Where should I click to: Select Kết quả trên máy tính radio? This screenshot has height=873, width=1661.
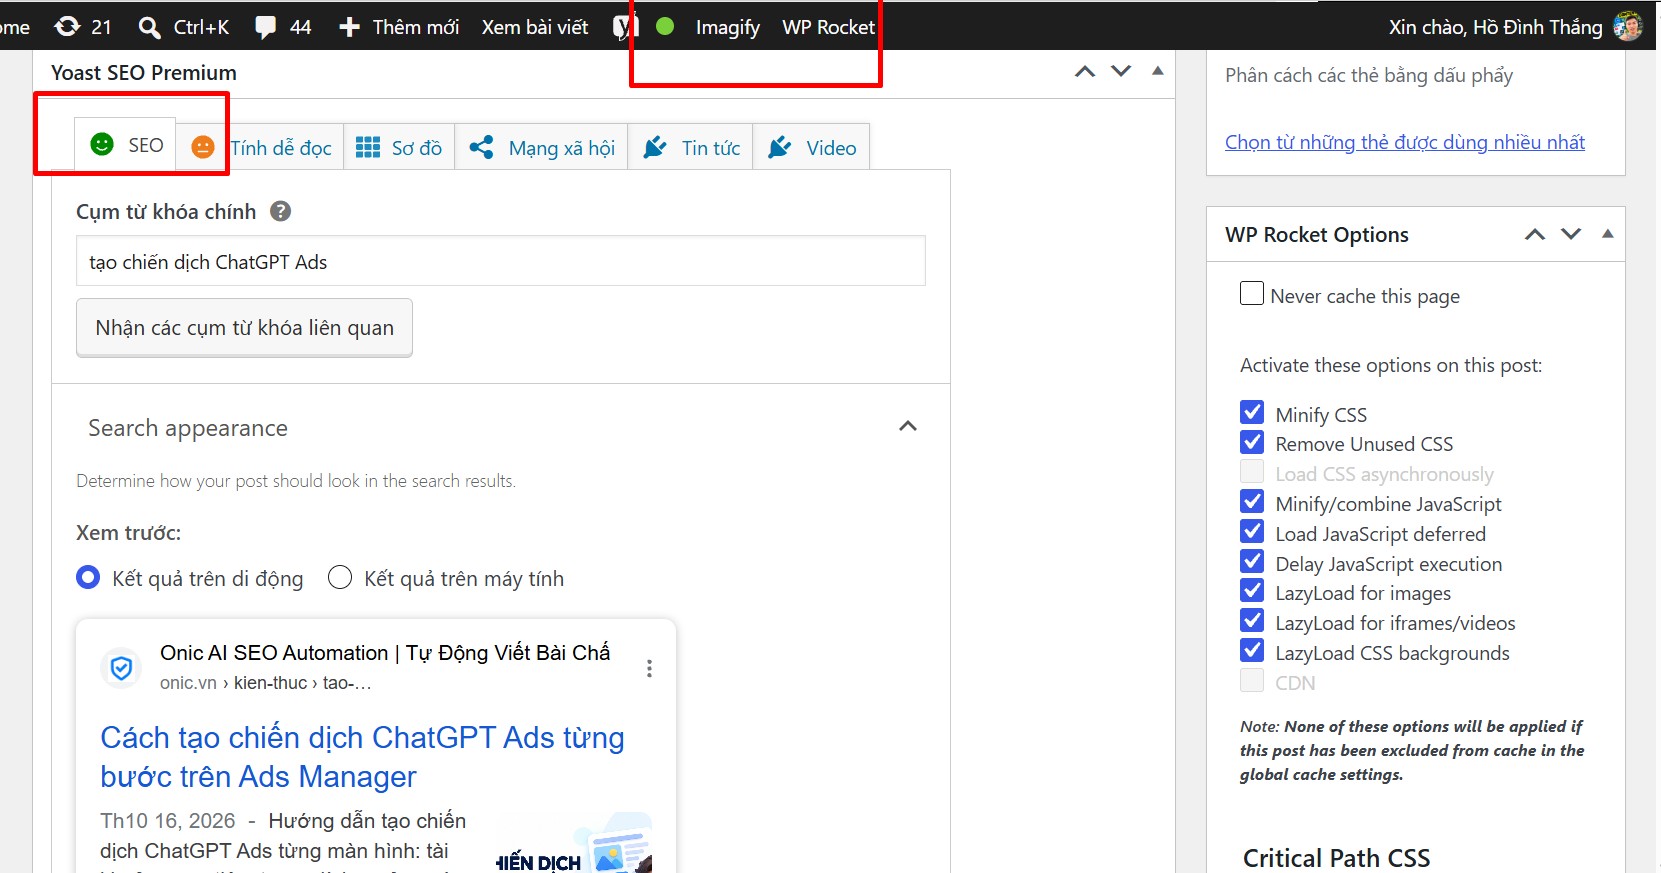click(340, 578)
